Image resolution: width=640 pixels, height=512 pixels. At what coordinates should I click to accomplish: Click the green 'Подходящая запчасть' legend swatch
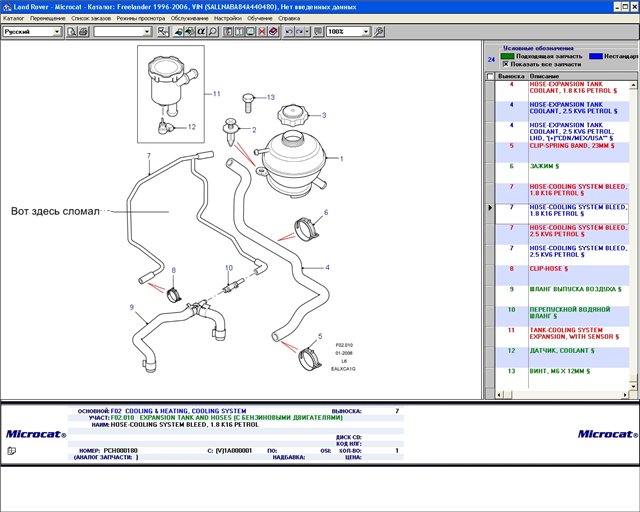pos(507,56)
